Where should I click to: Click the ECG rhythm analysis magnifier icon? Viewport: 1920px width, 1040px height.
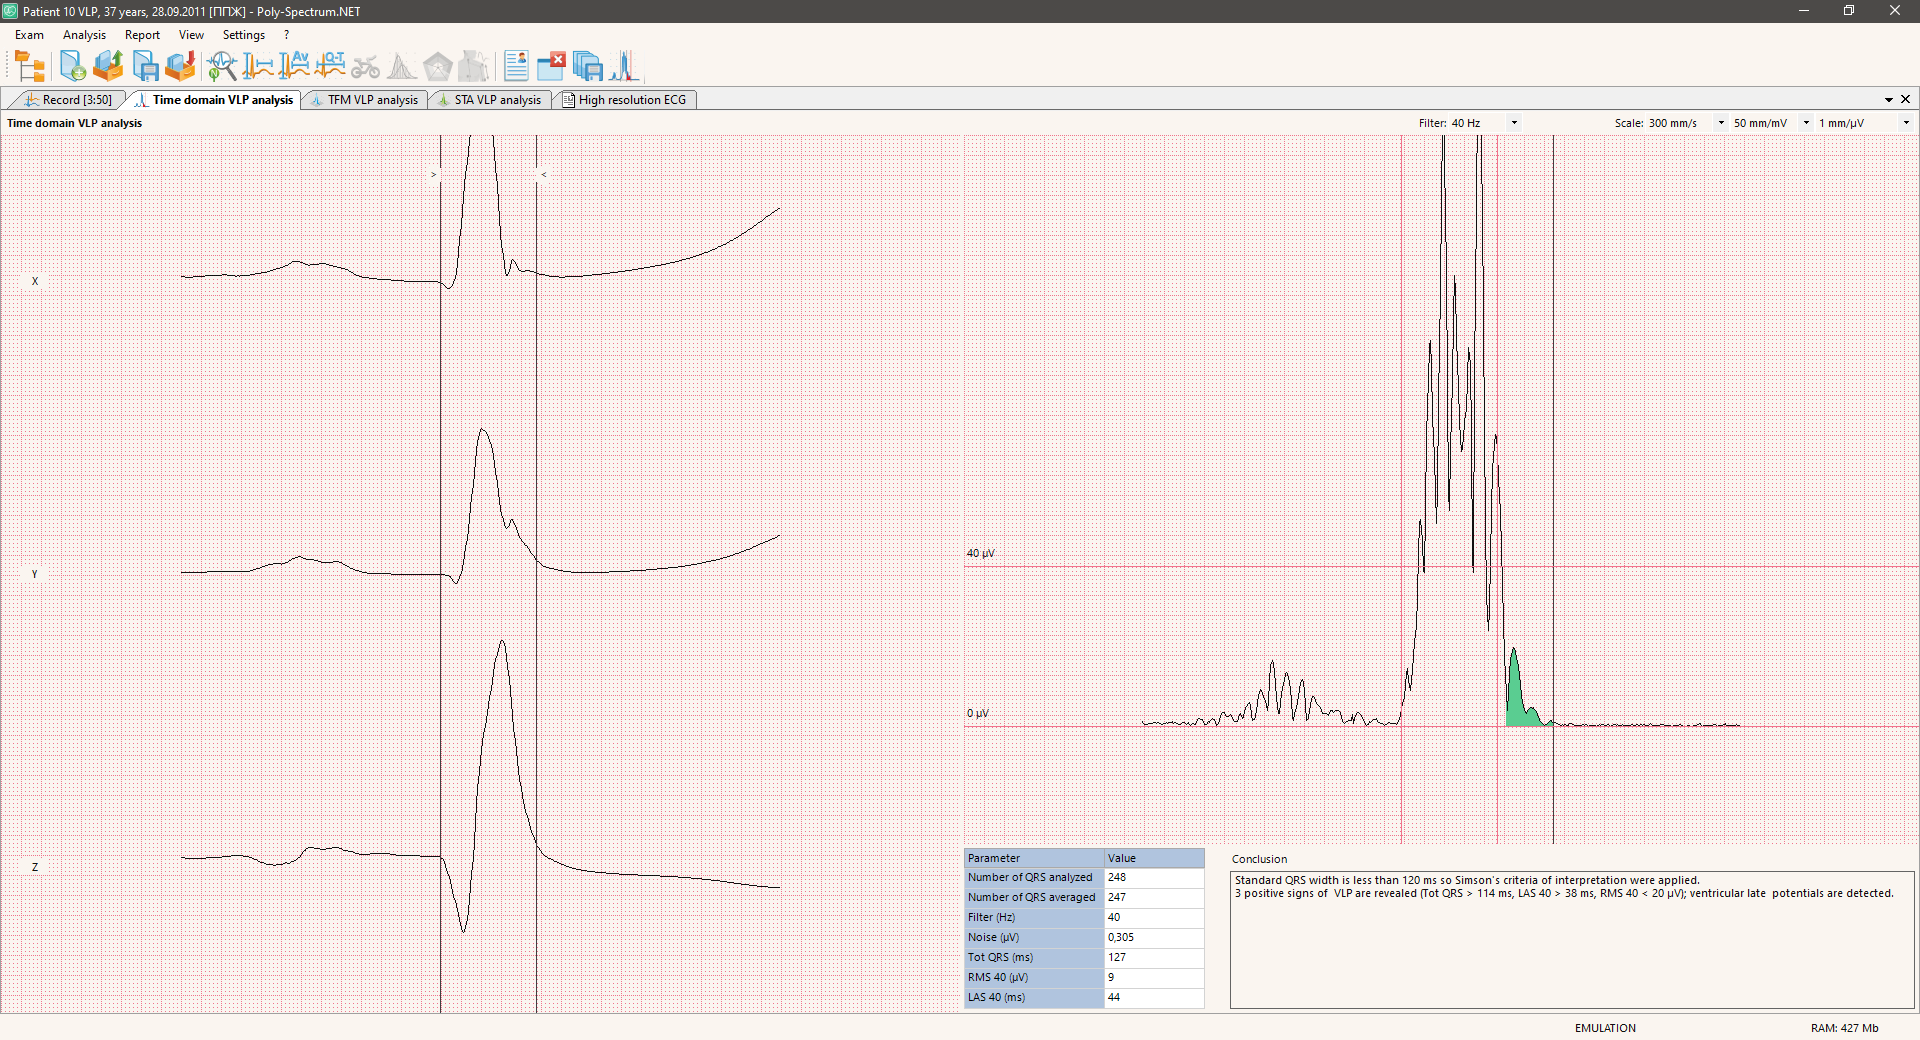[x=221, y=67]
